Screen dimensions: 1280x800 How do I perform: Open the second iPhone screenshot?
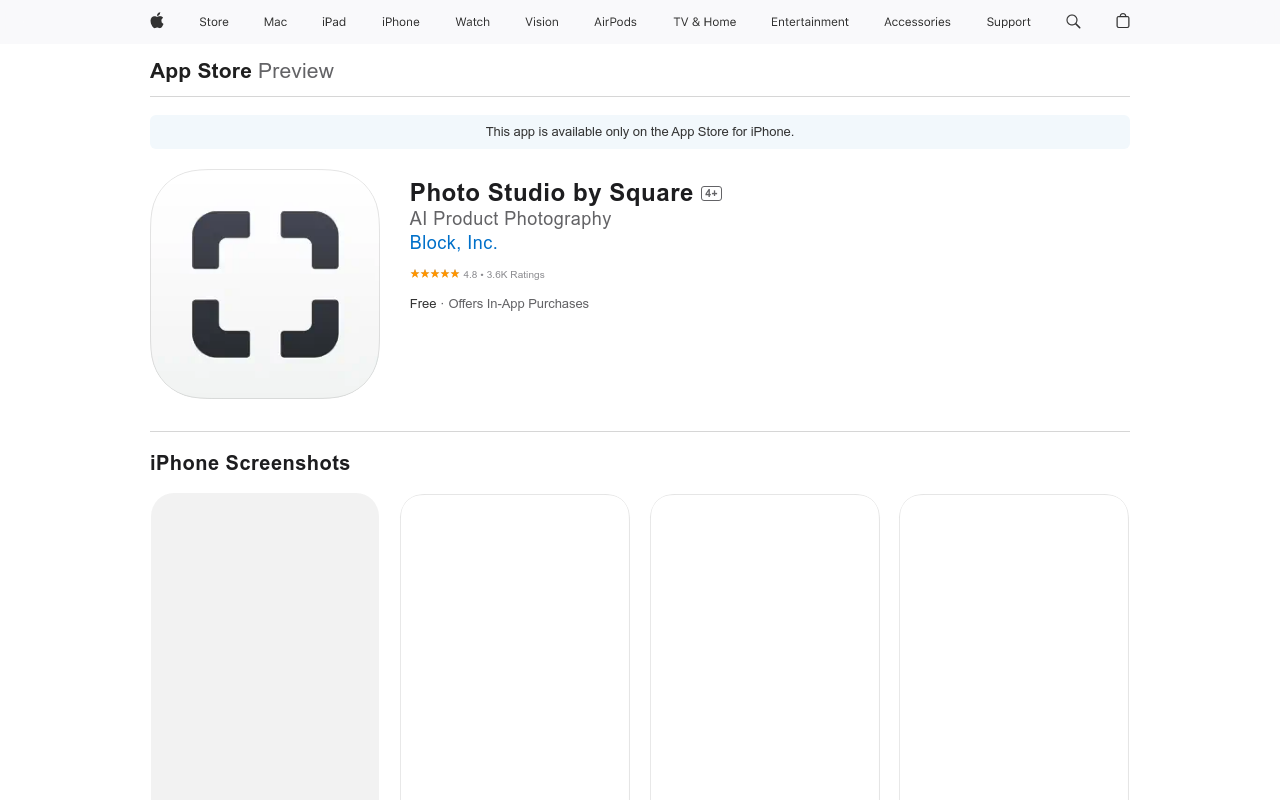(x=515, y=647)
